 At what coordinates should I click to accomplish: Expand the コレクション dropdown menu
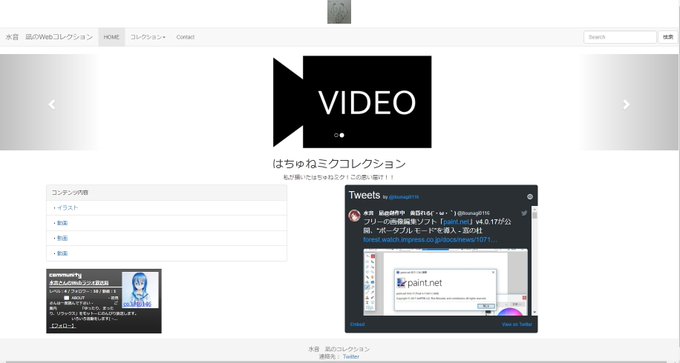148,37
